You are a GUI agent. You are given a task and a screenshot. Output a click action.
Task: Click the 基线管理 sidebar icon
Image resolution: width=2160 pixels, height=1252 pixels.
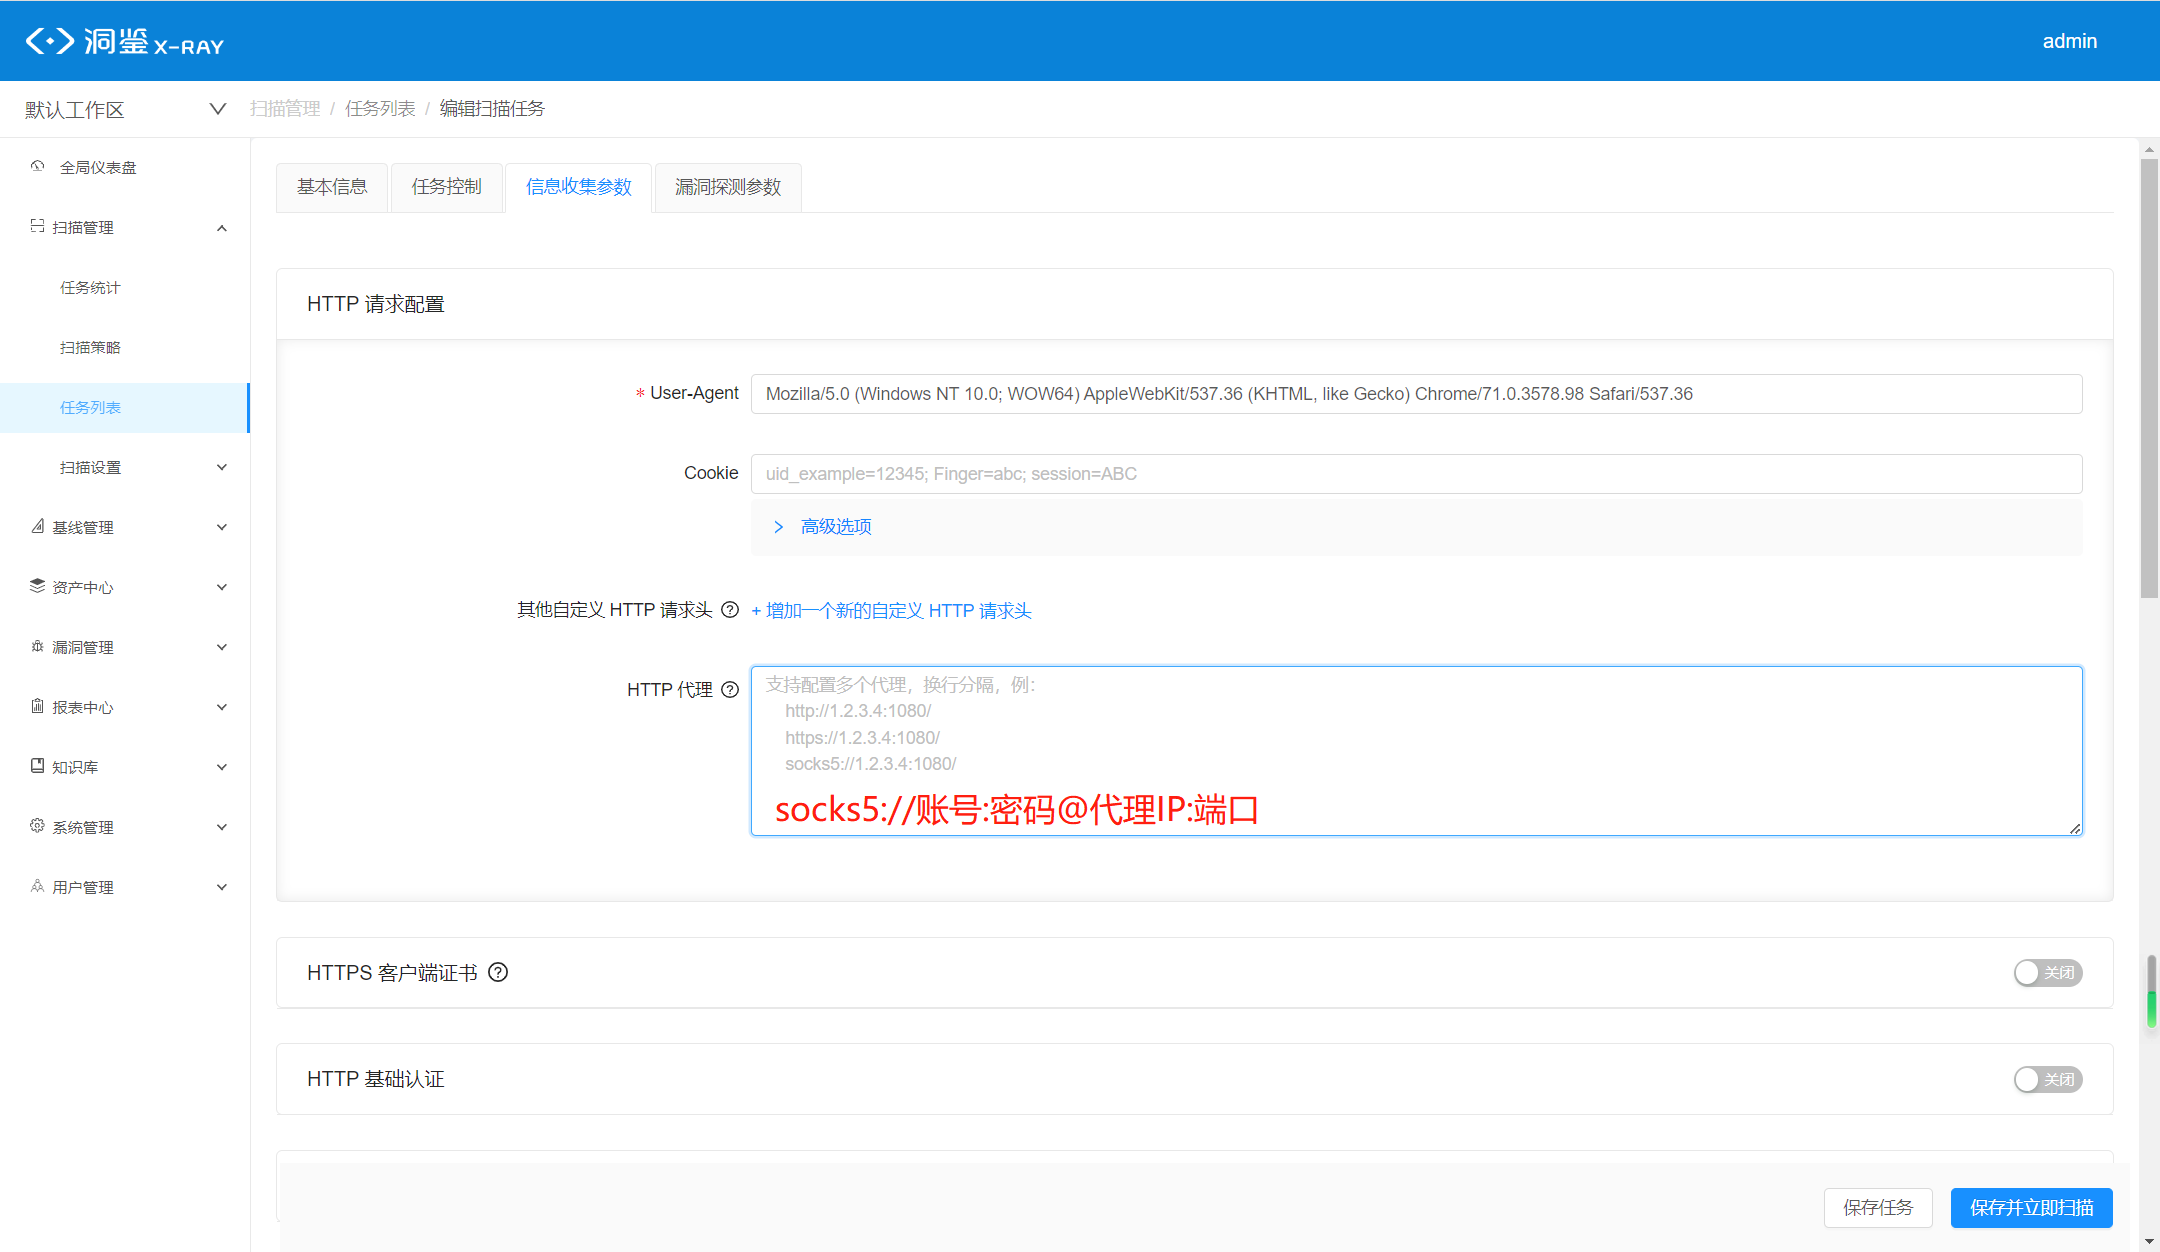(37, 526)
